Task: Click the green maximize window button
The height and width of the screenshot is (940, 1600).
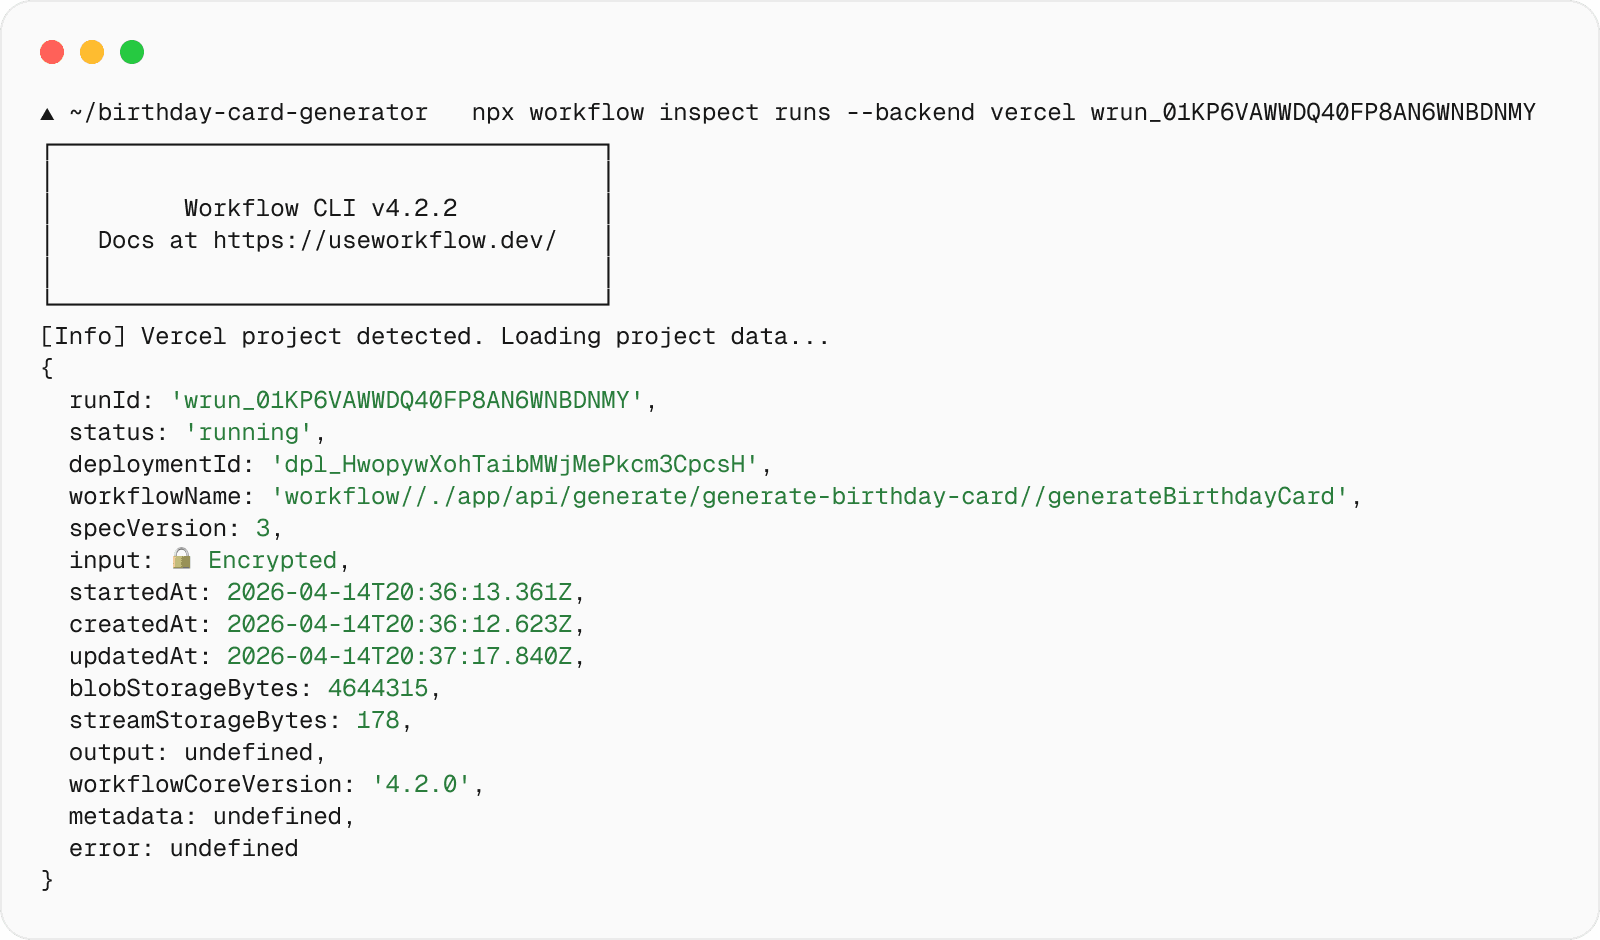Action: [x=132, y=52]
